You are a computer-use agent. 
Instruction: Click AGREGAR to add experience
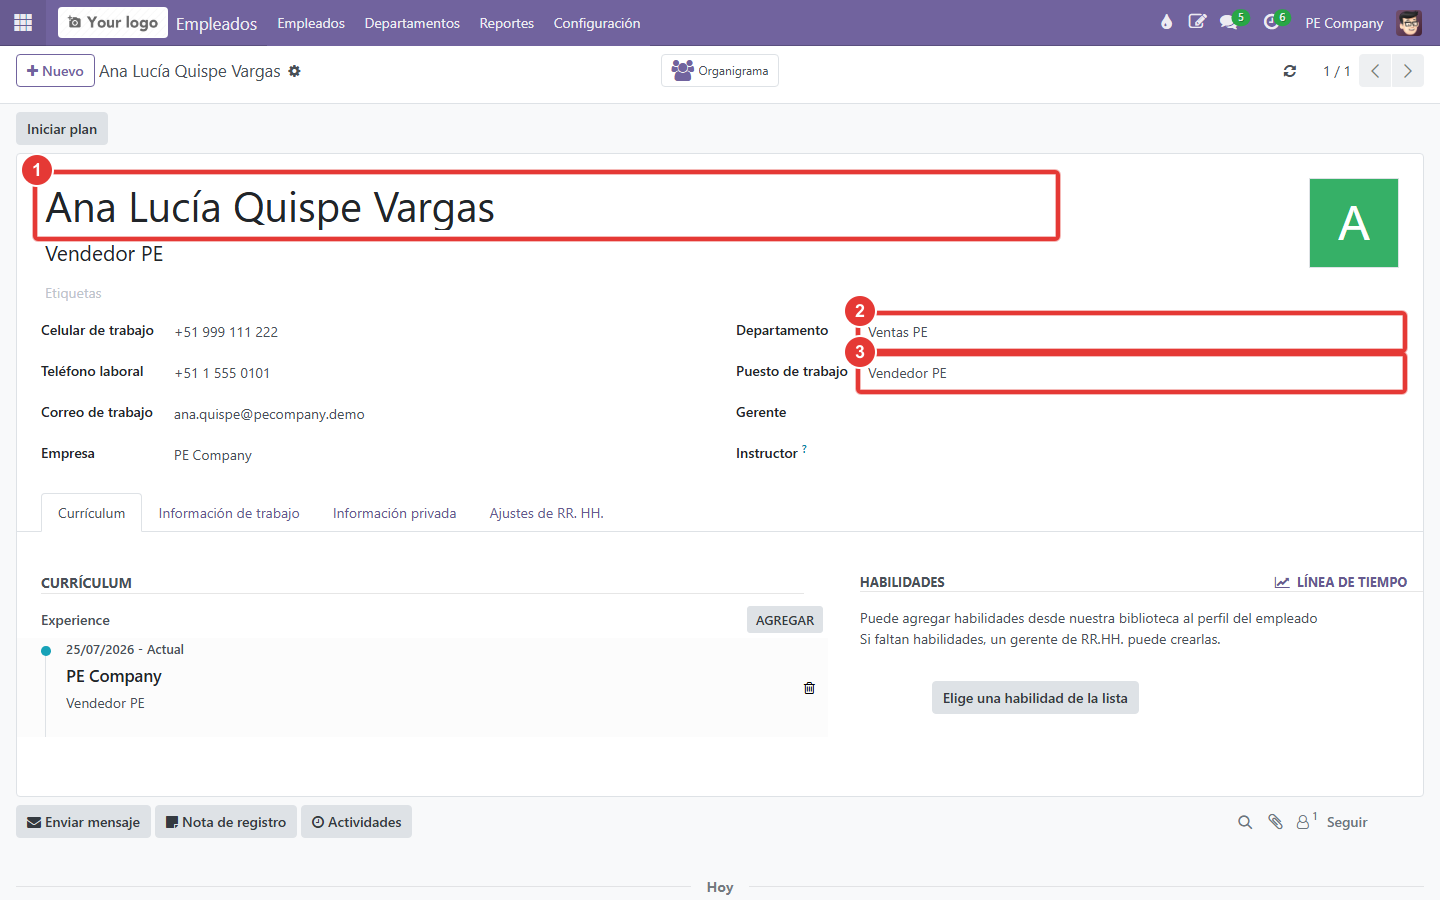click(785, 620)
